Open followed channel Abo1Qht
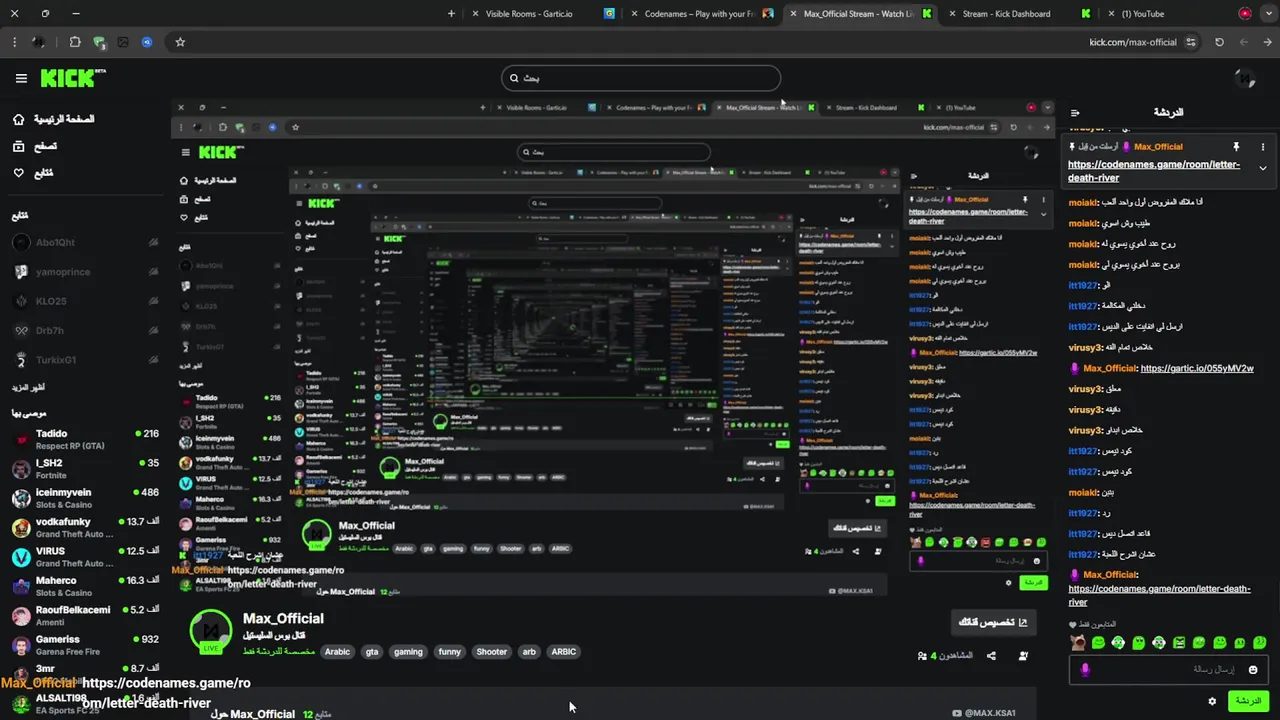The width and height of the screenshot is (1280, 720). click(85, 242)
